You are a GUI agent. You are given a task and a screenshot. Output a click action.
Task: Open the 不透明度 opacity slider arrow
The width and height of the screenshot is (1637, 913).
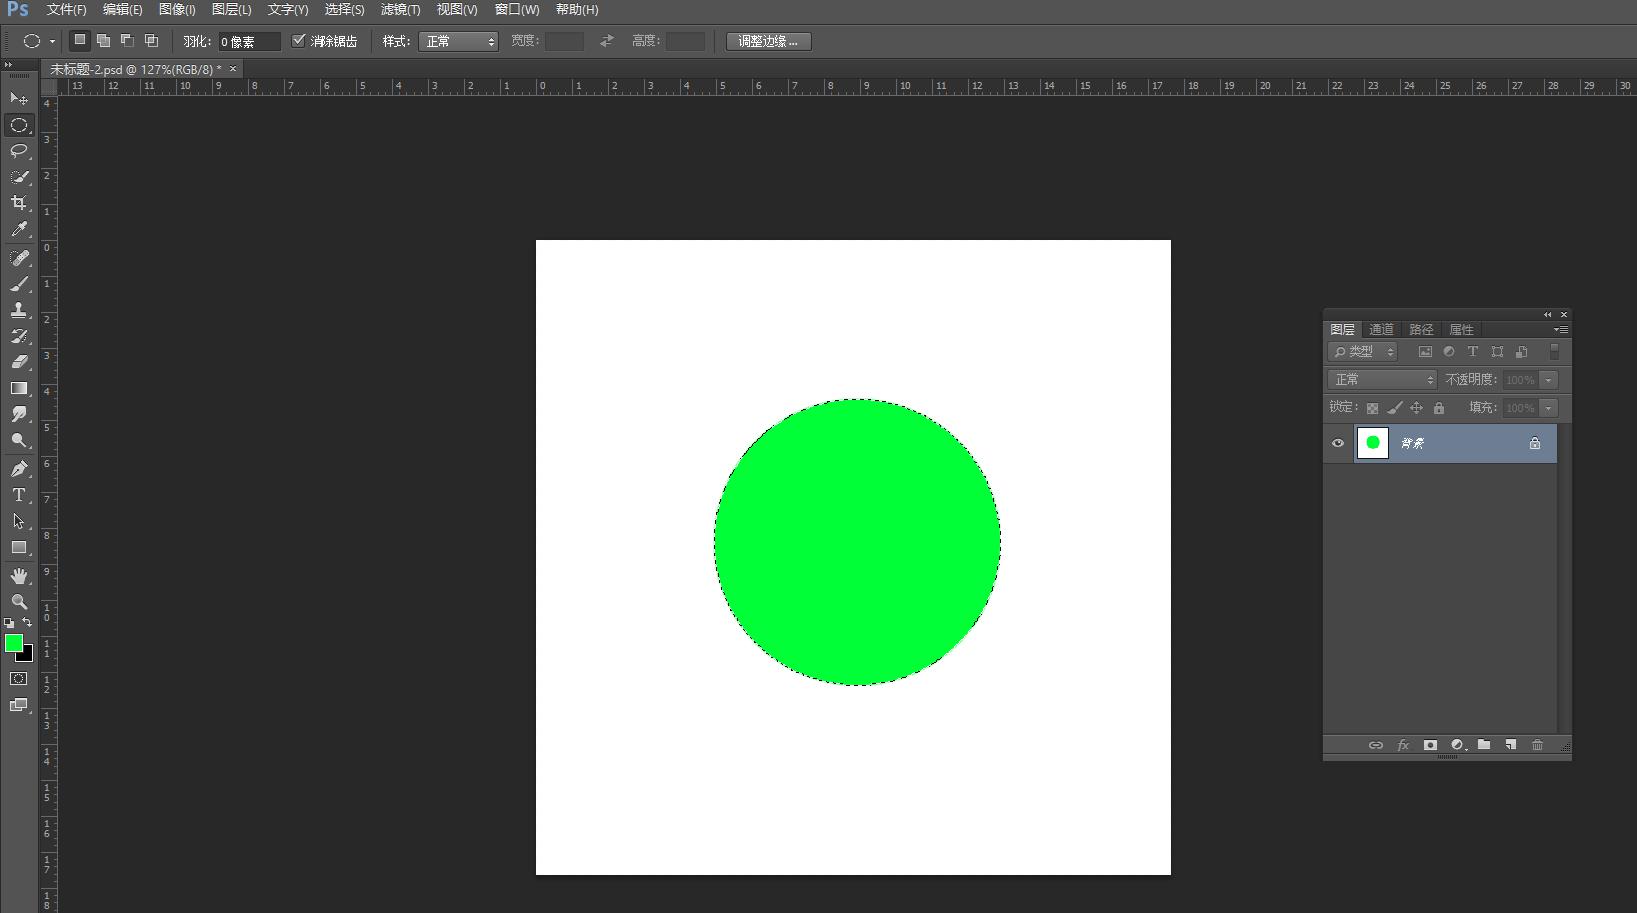click(x=1549, y=380)
